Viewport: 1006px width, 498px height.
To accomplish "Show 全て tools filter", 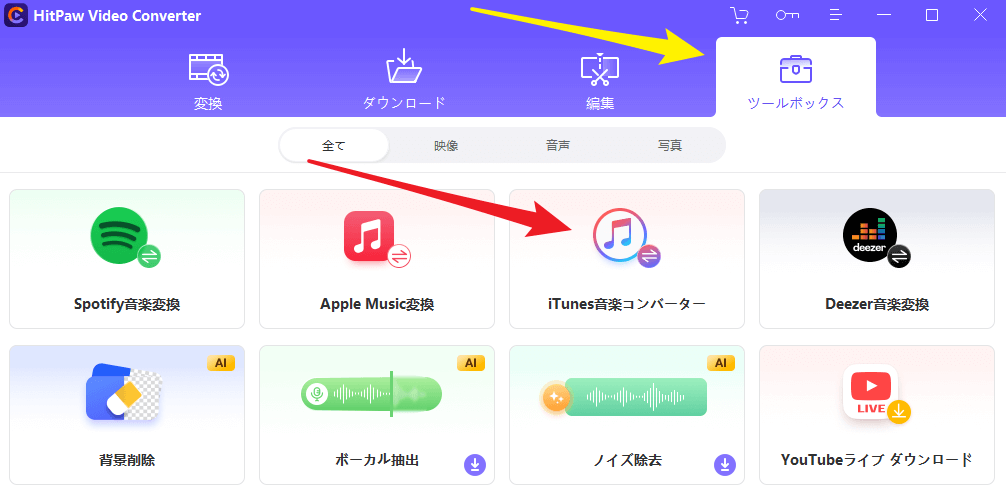I will (x=334, y=146).
